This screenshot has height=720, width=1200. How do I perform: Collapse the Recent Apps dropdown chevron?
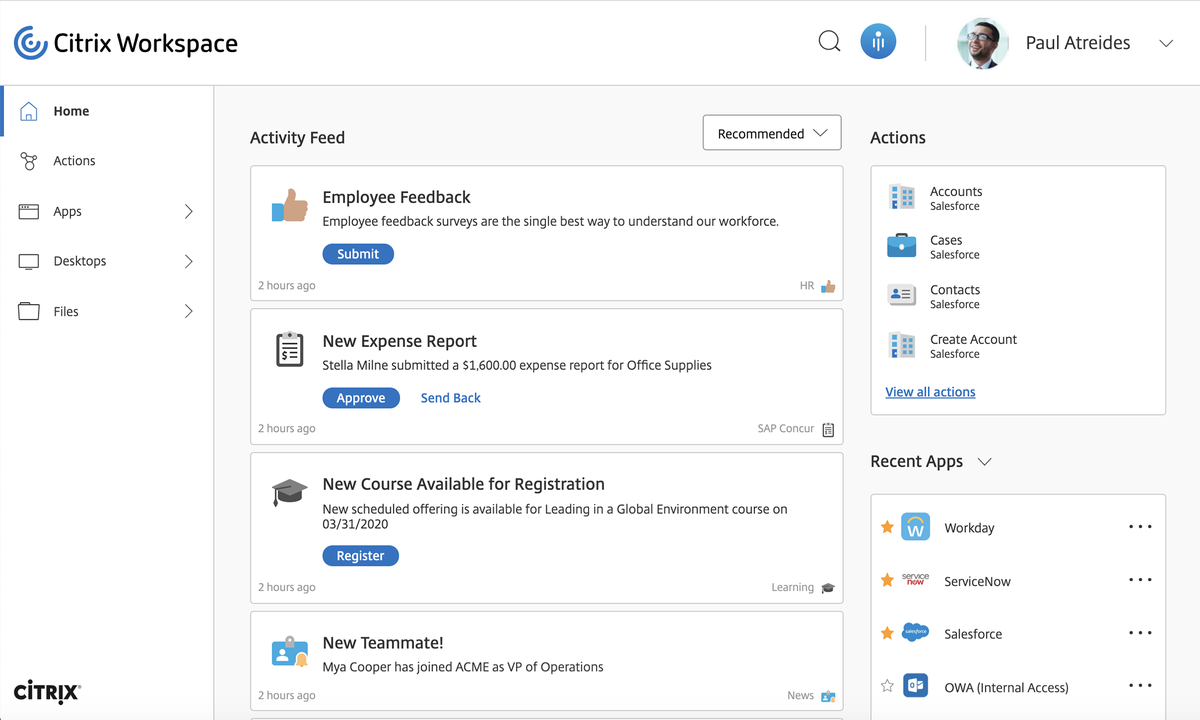(x=984, y=462)
